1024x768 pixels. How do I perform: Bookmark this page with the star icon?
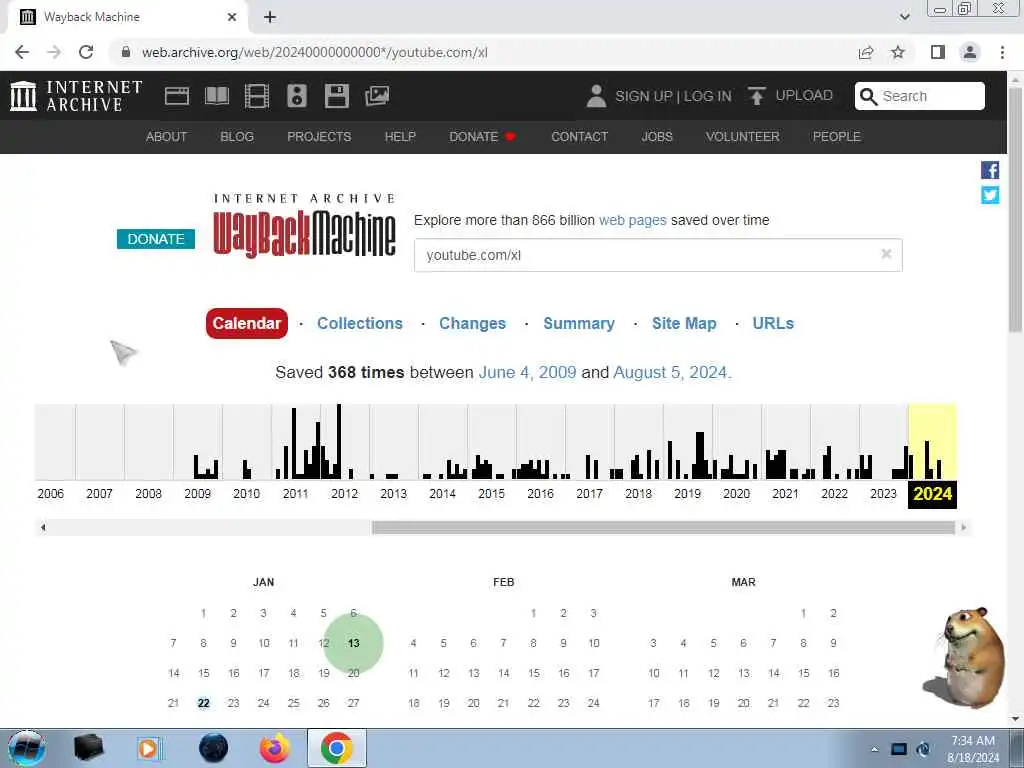click(x=898, y=52)
